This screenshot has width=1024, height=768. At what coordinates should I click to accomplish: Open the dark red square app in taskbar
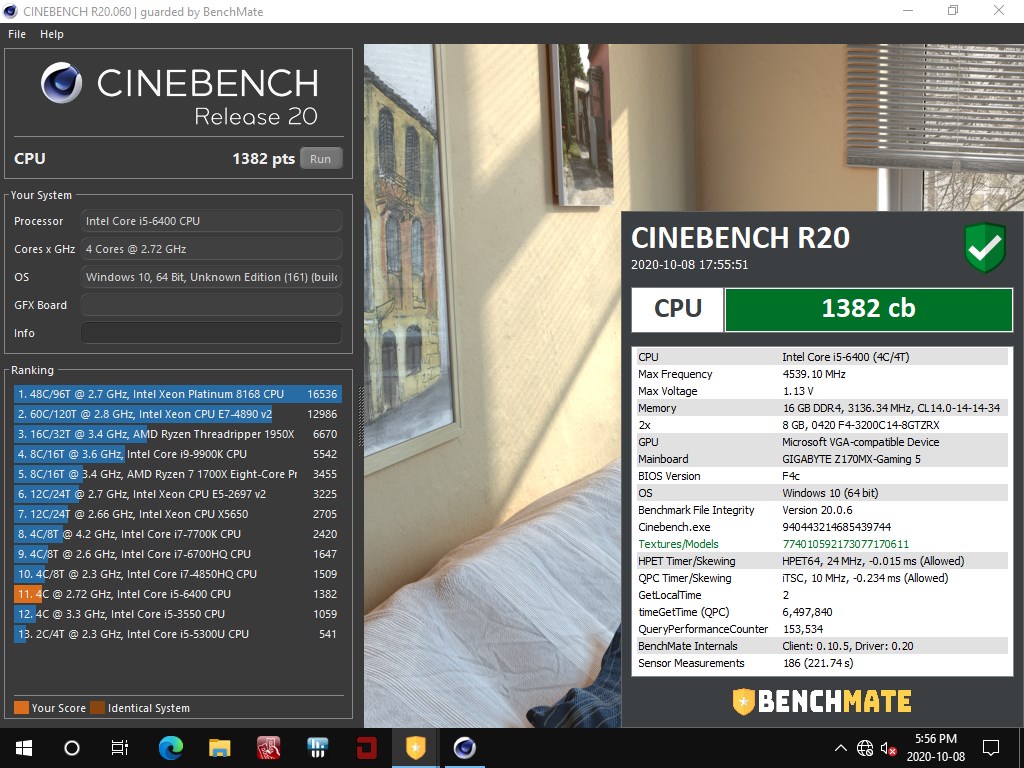[x=366, y=748]
